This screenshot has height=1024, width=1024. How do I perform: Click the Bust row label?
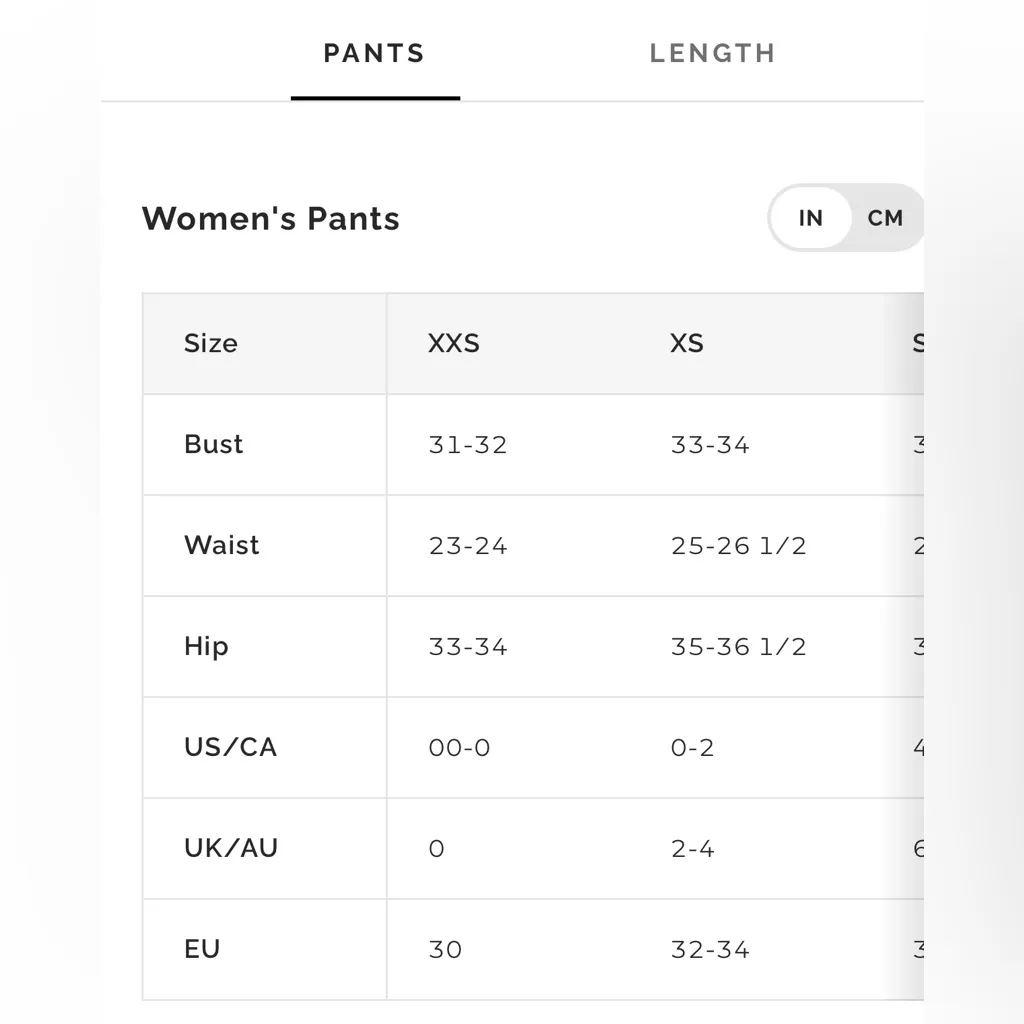[x=213, y=444]
